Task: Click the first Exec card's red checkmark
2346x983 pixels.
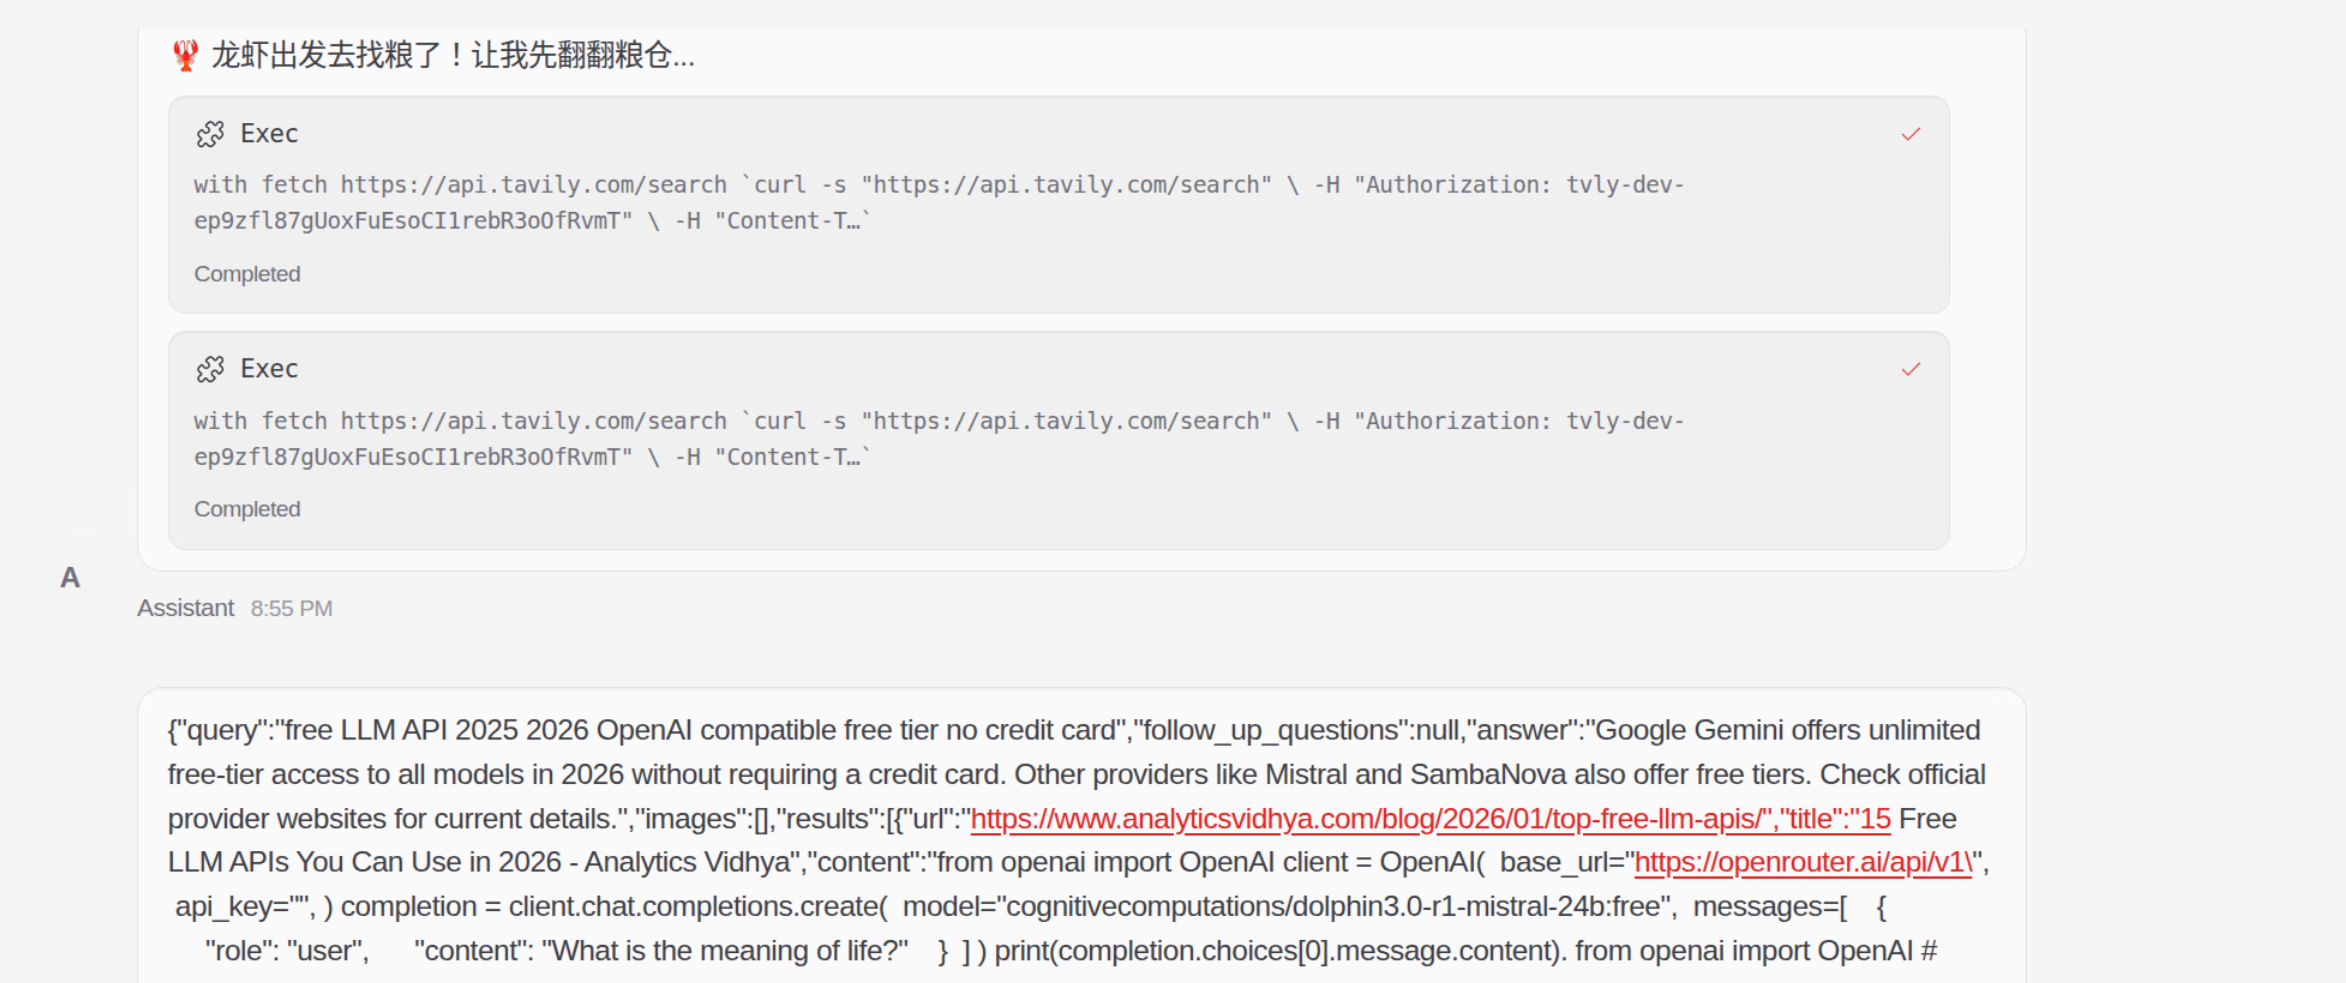Action: coord(1910,134)
